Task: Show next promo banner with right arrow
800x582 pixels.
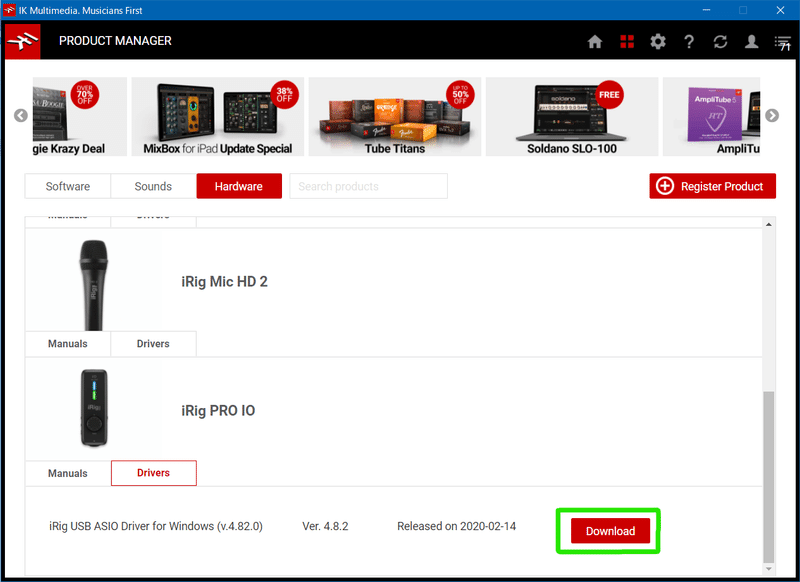Action: coord(772,116)
